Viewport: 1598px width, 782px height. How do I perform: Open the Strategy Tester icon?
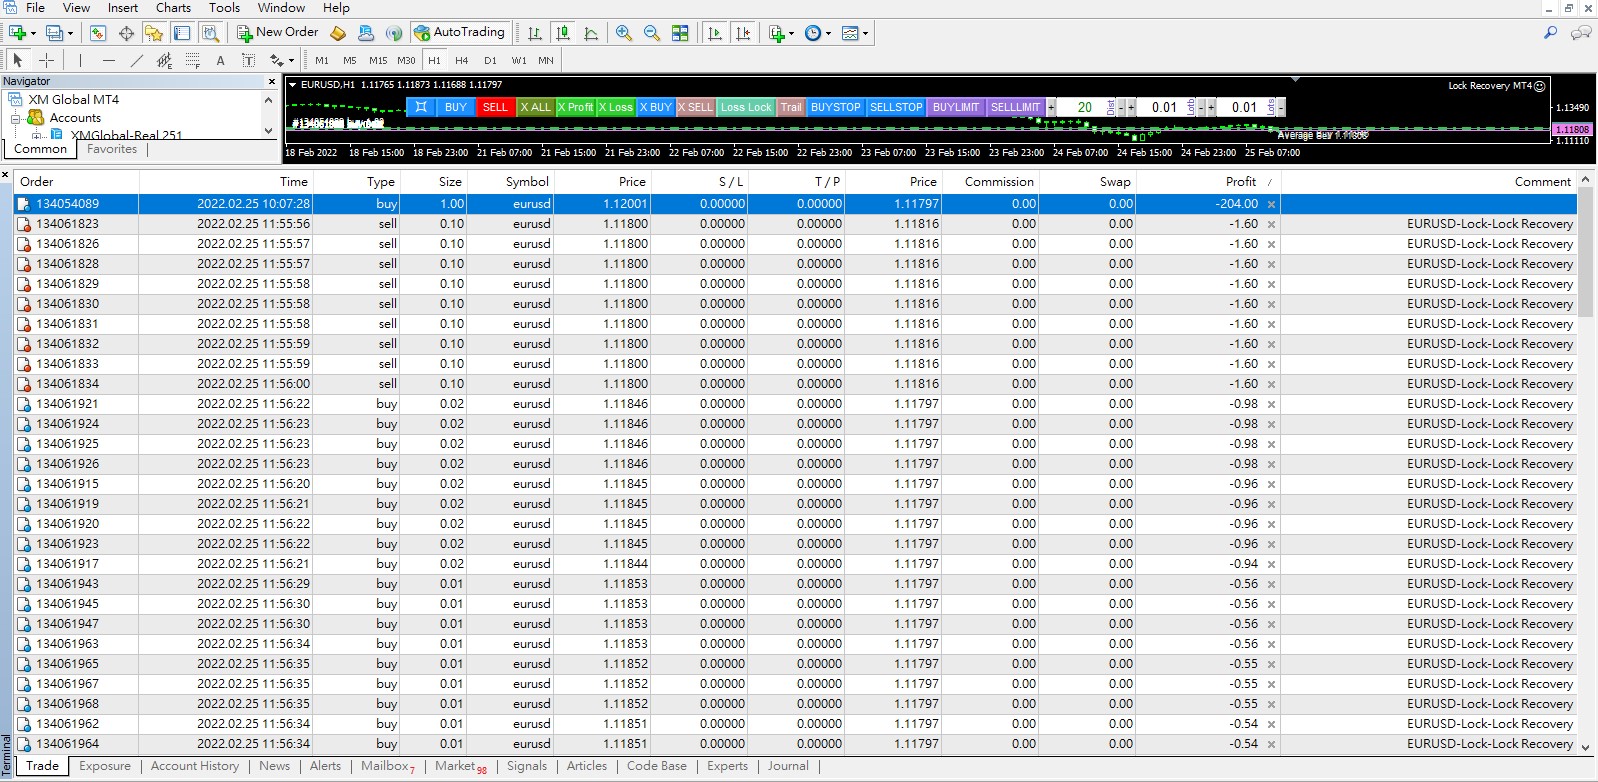(210, 33)
